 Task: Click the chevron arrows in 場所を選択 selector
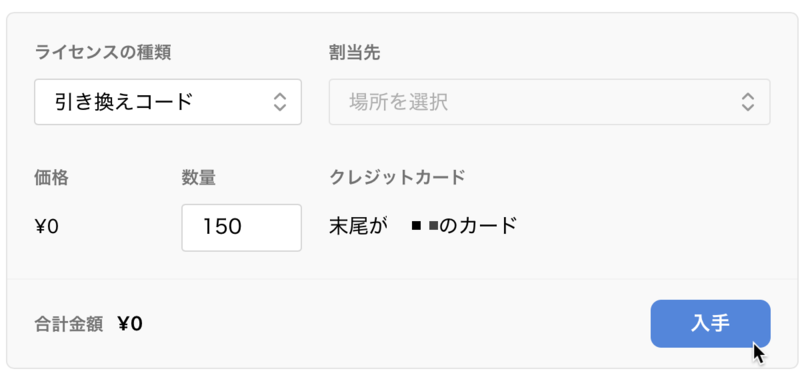pyautogui.click(x=748, y=102)
